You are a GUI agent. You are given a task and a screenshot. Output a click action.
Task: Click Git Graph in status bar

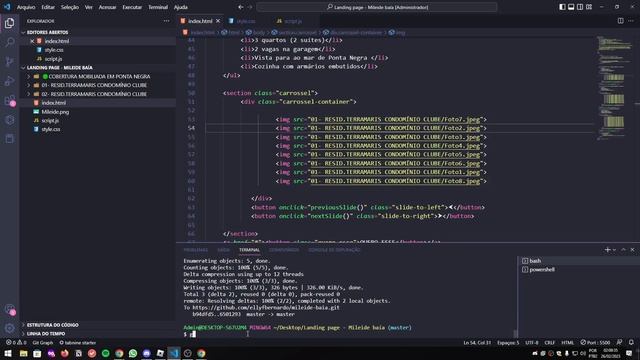[x=43, y=342]
